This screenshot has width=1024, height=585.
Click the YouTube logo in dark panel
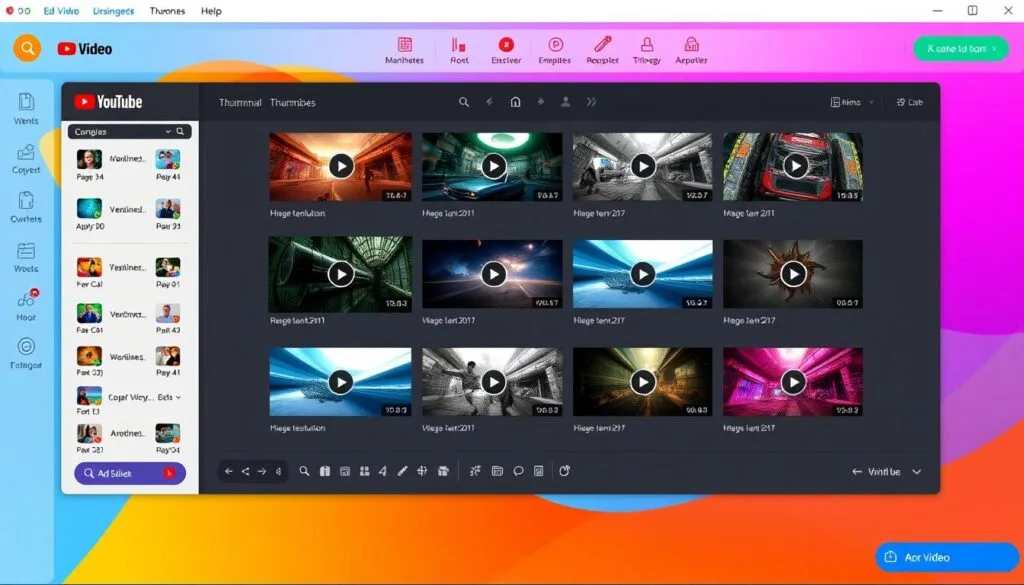(108, 102)
